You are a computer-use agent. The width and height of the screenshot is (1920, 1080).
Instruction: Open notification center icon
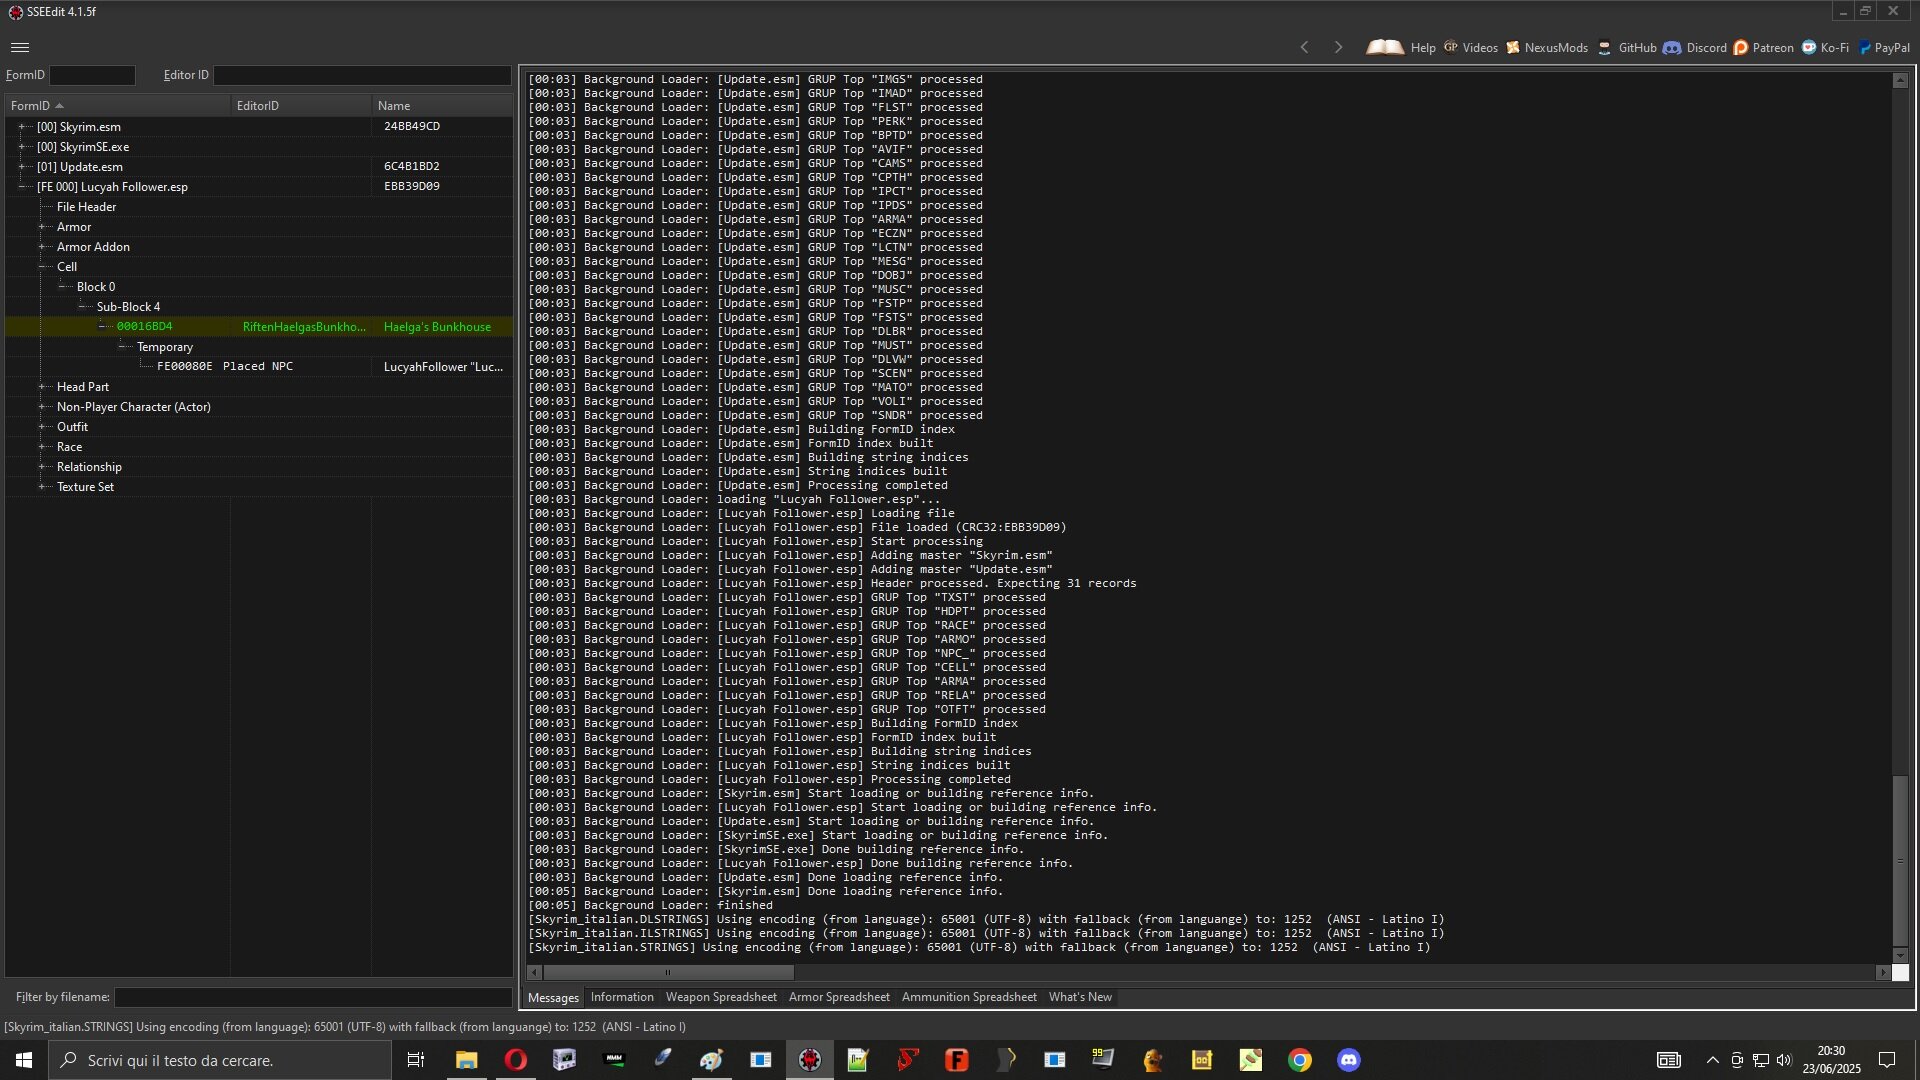pos(1887,1060)
